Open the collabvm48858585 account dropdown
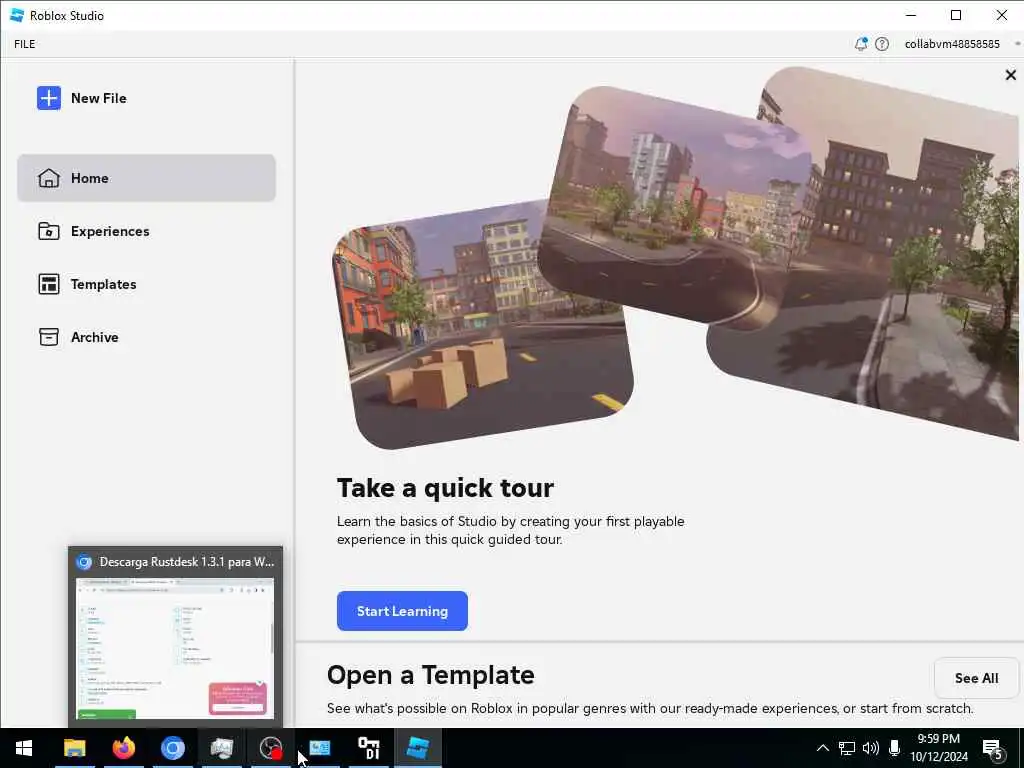Viewport: 1024px width, 768px height. pyautogui.click(x=961, y=44)
